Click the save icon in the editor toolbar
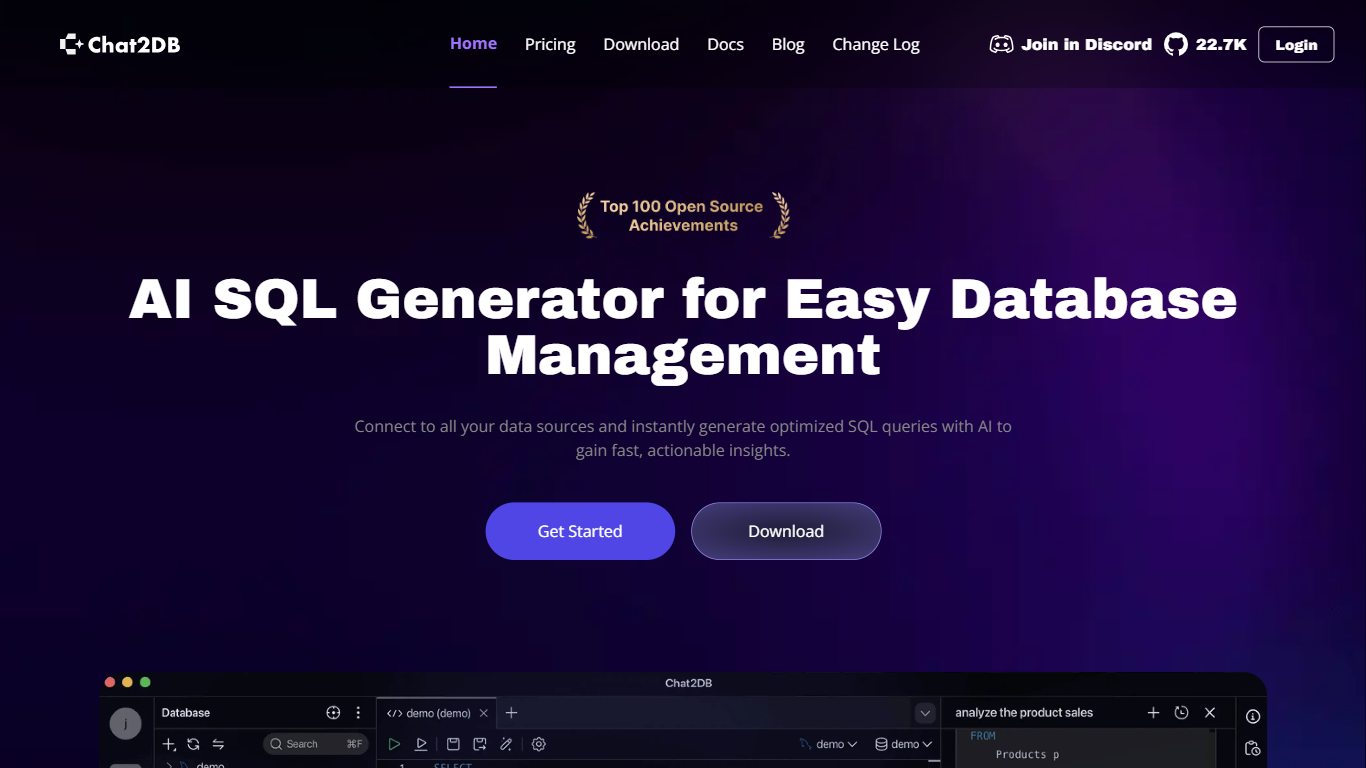 point(453,744)
